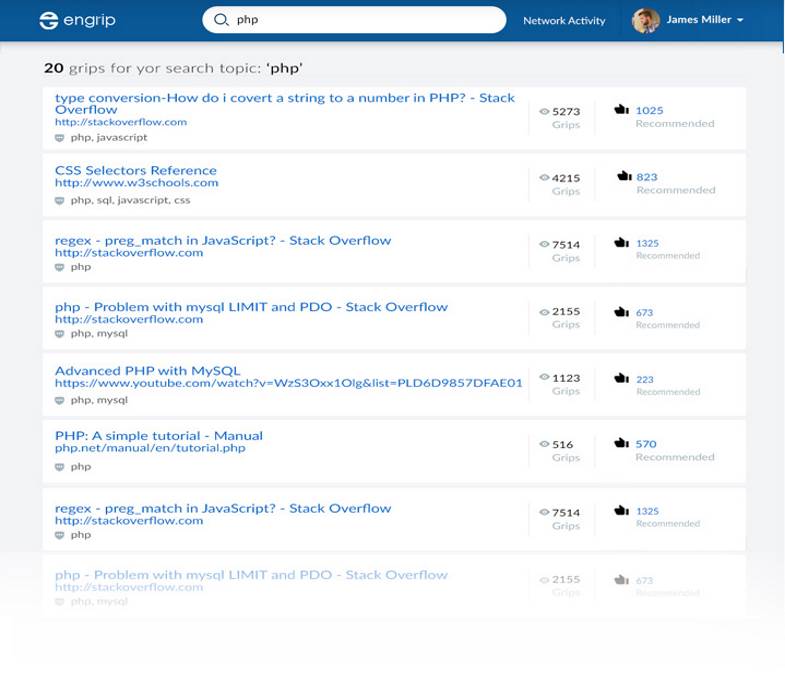Open the CSS Selectors Reference result

click(x=136, y=170)
